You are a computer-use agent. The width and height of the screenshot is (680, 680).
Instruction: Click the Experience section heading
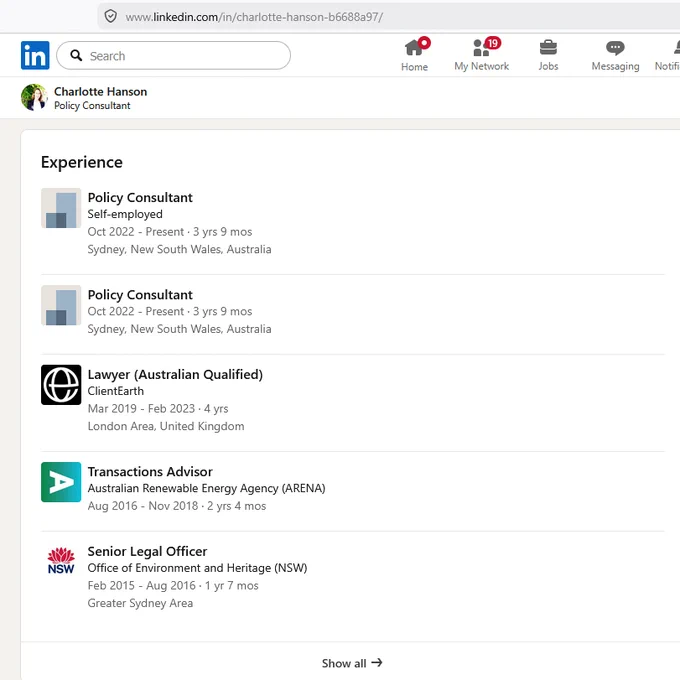82,162
